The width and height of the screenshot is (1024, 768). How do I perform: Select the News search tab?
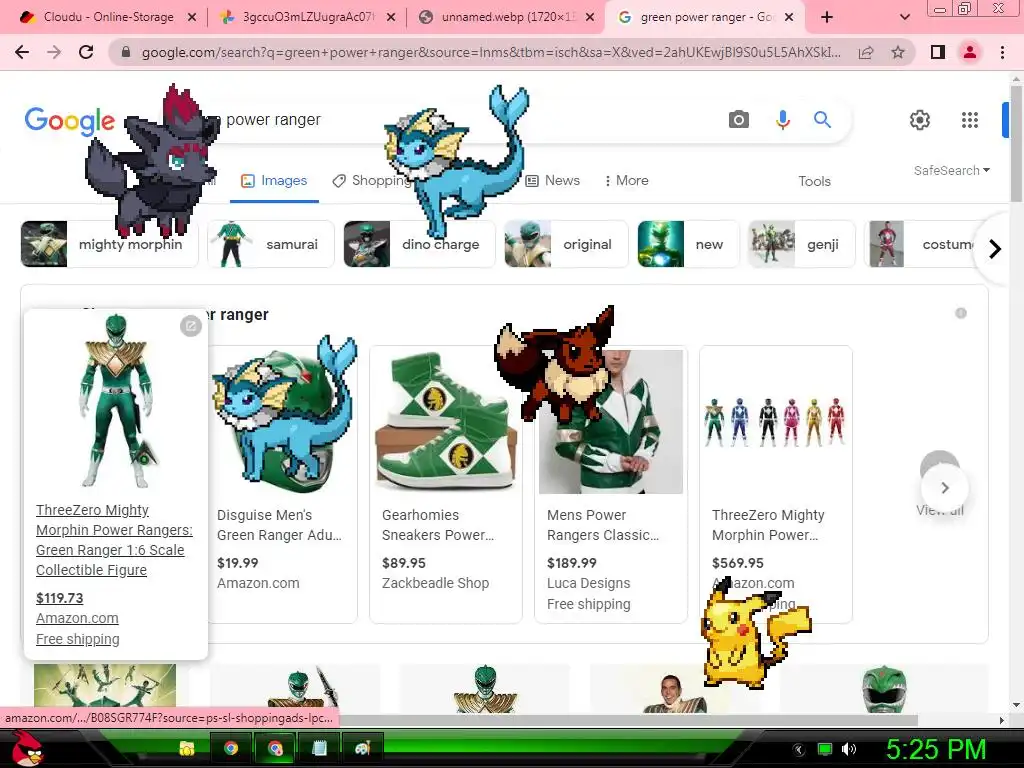[552, 181]
